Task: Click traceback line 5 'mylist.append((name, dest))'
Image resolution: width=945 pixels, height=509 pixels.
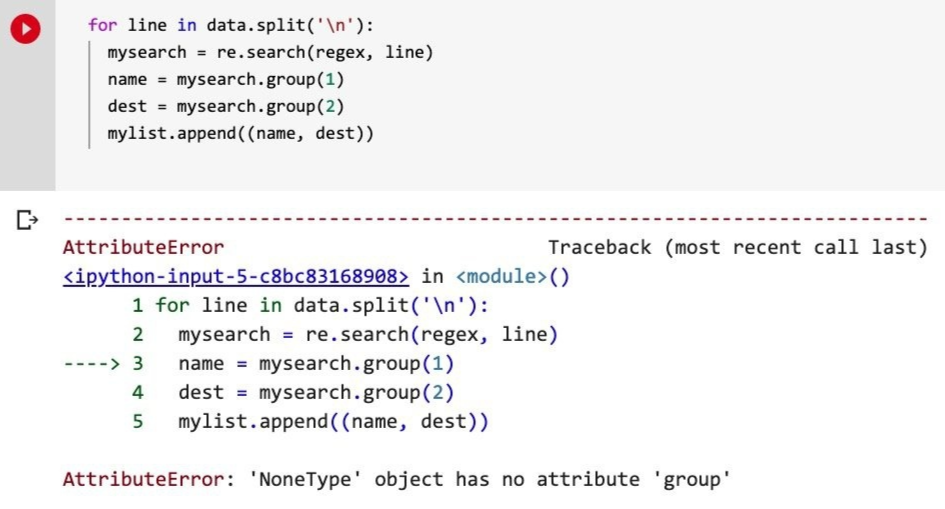Action: coord(333,422)
